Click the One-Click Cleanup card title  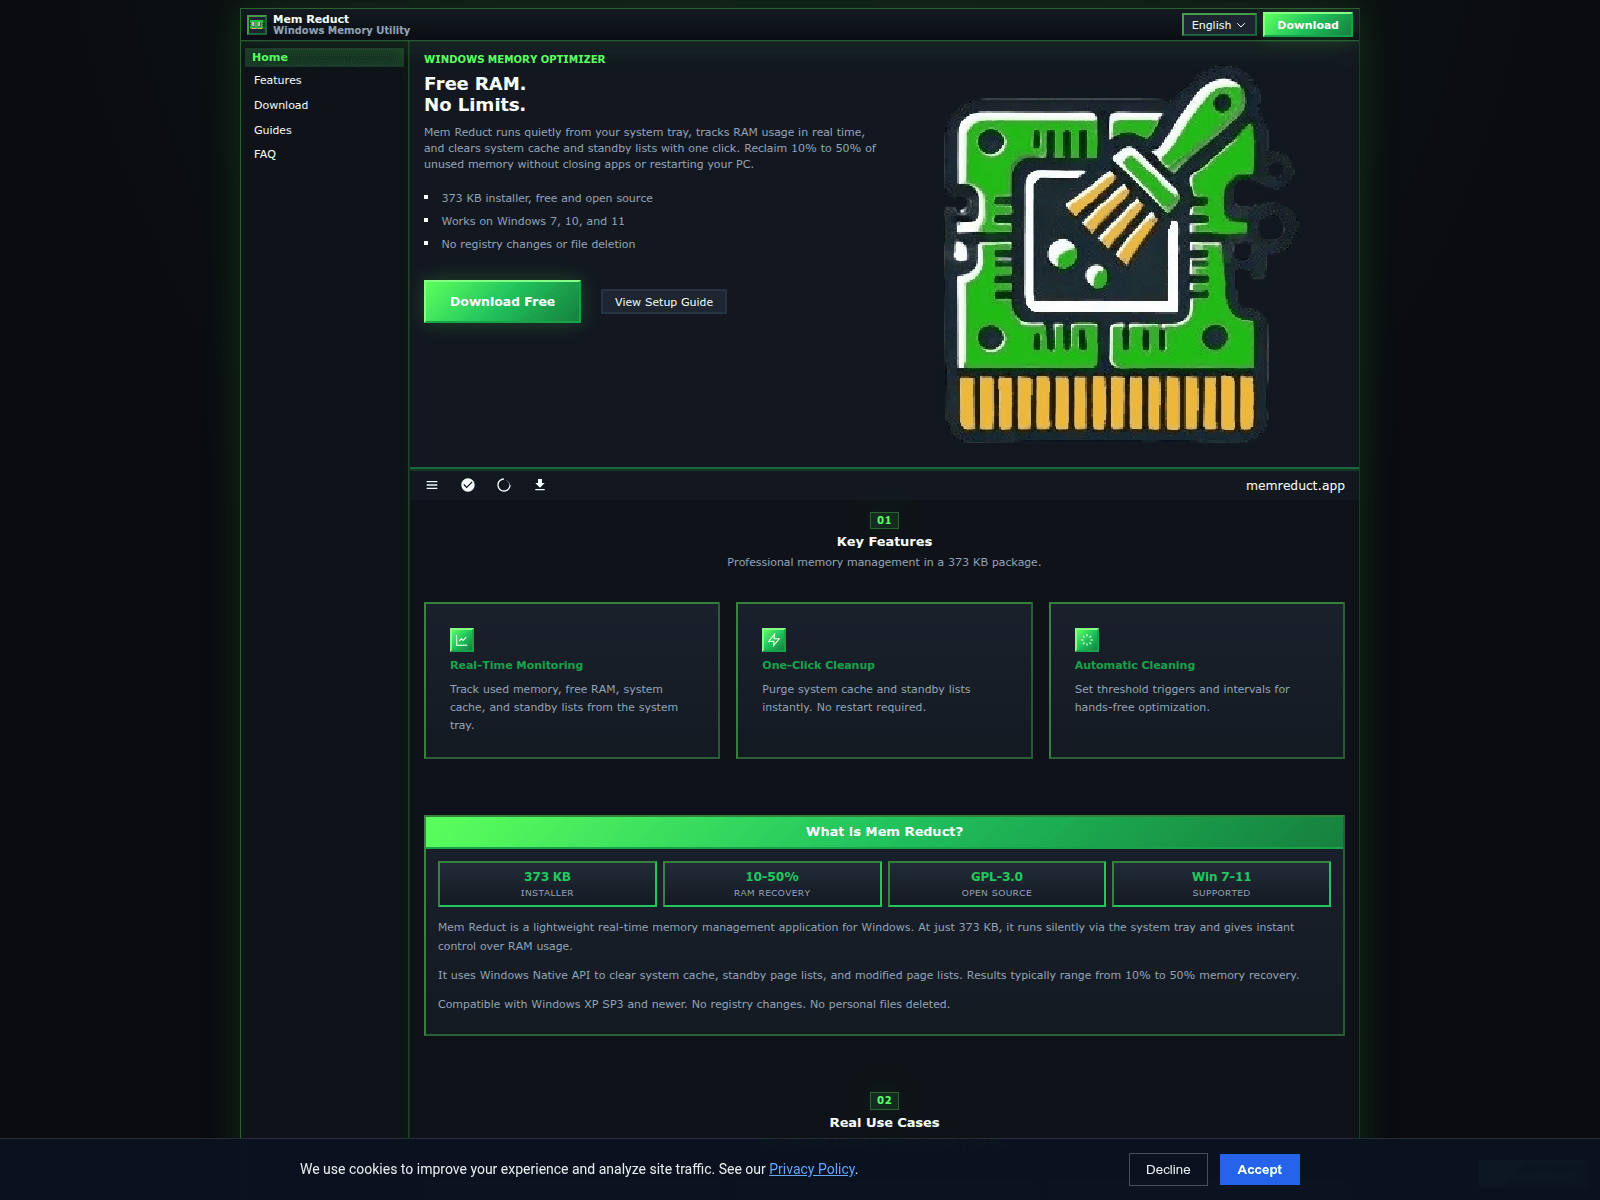click(818, 665)
